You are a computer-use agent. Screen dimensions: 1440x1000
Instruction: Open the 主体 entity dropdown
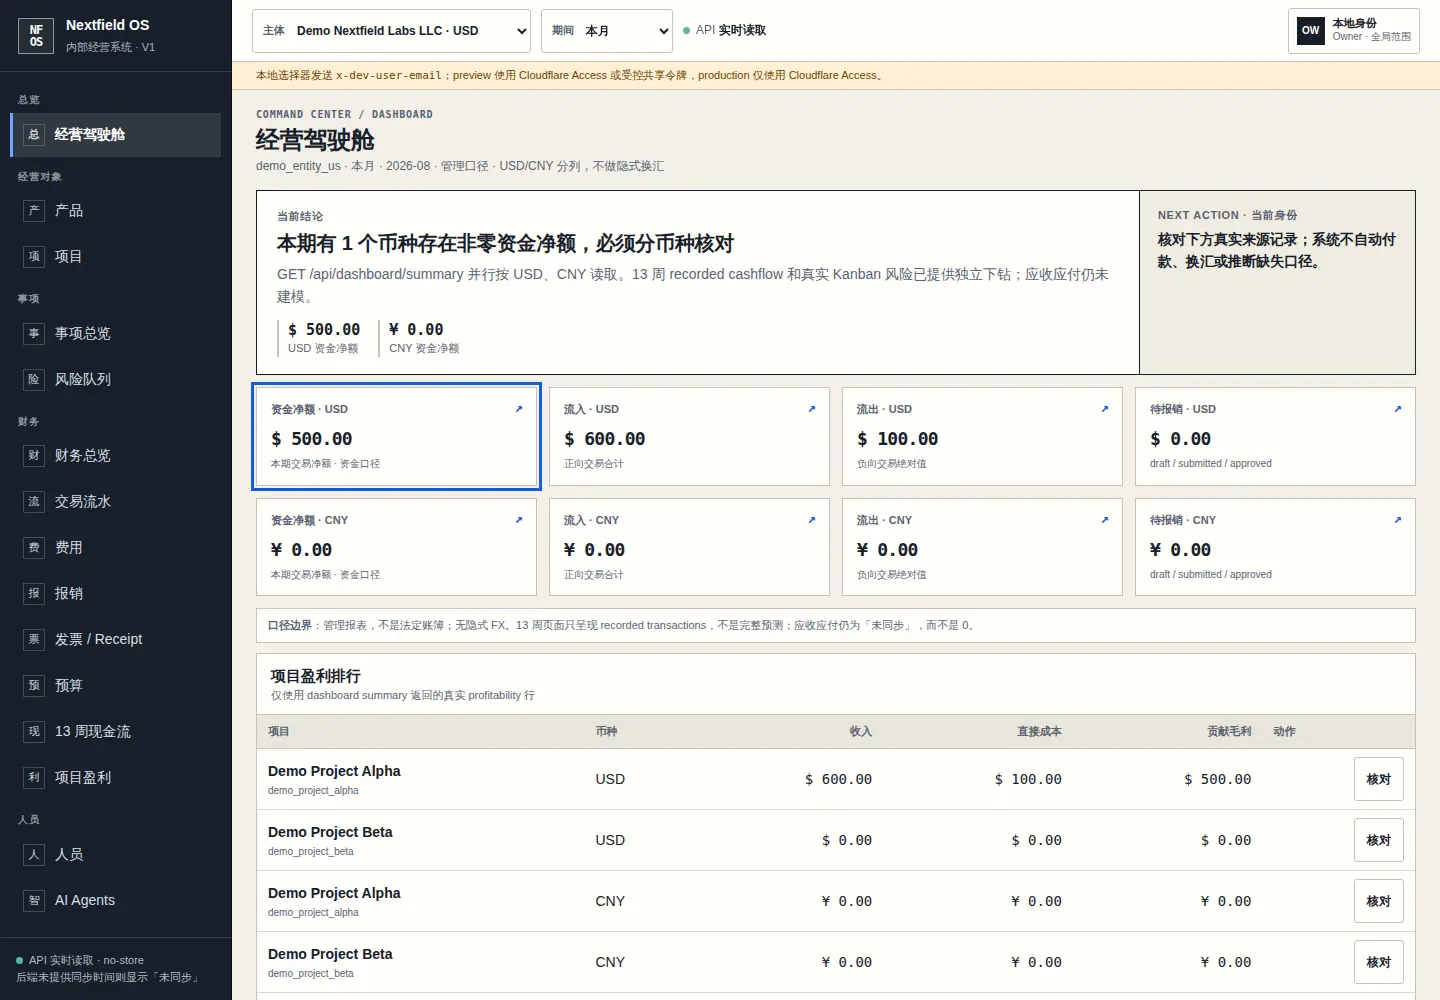pos(392,31)
